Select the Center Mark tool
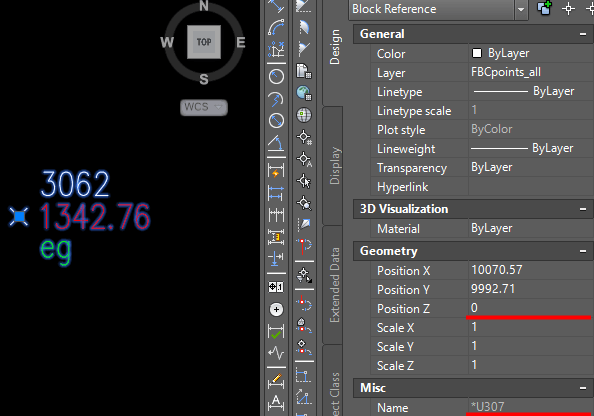The width and height of the screenshot is (594, 416). [x=276, y=310]
